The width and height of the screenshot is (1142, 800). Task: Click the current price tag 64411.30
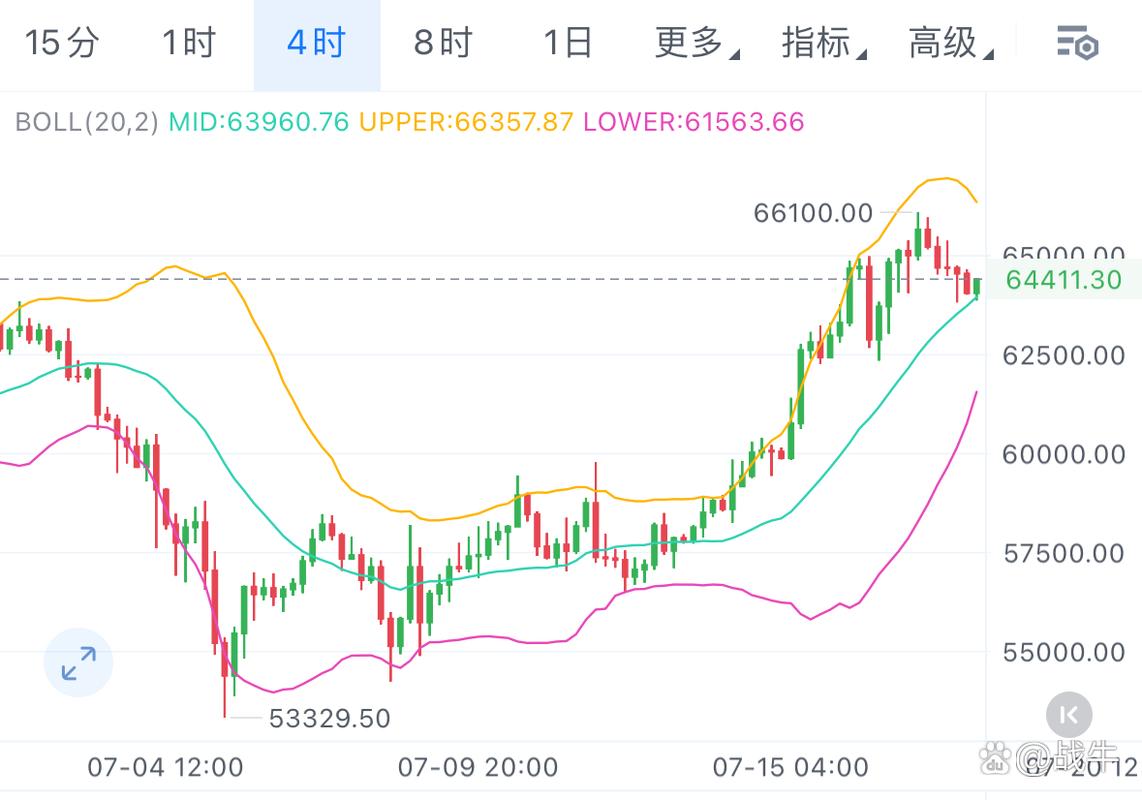(x=1063, y=280)
